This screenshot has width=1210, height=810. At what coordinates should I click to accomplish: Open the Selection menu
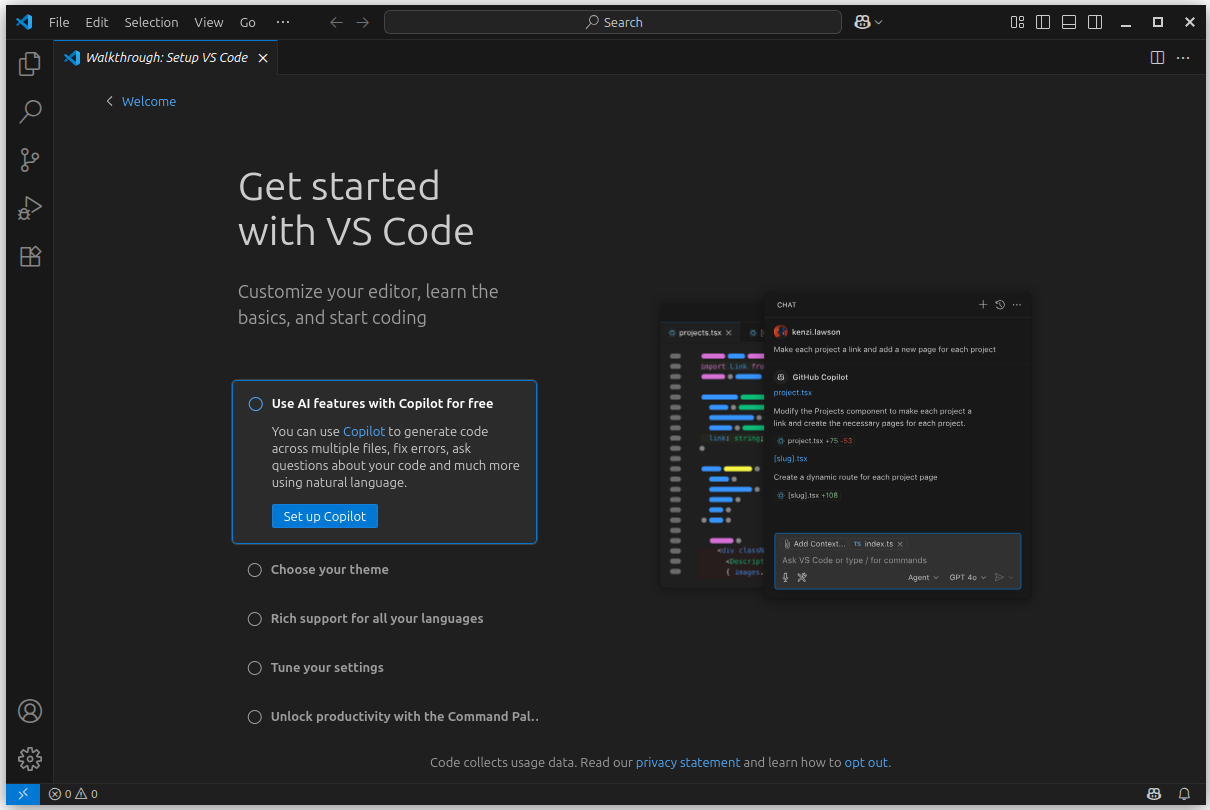(151, 22)
